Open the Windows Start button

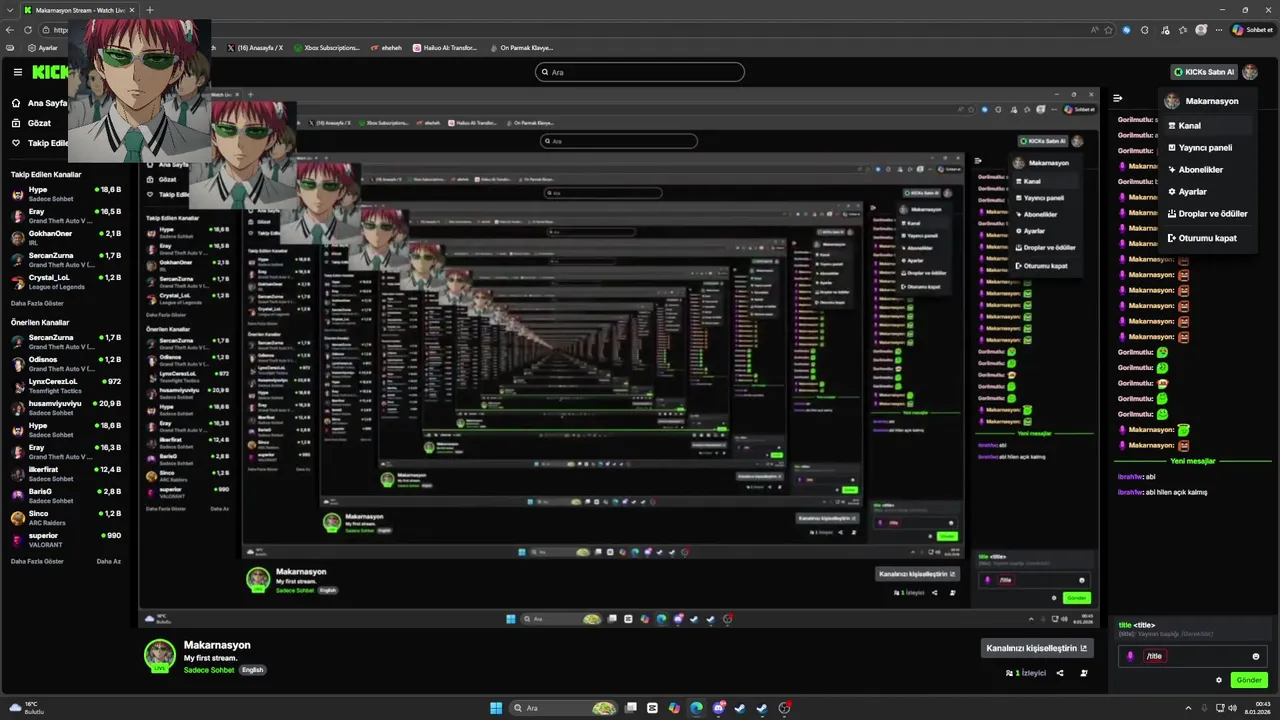(496, 708)
